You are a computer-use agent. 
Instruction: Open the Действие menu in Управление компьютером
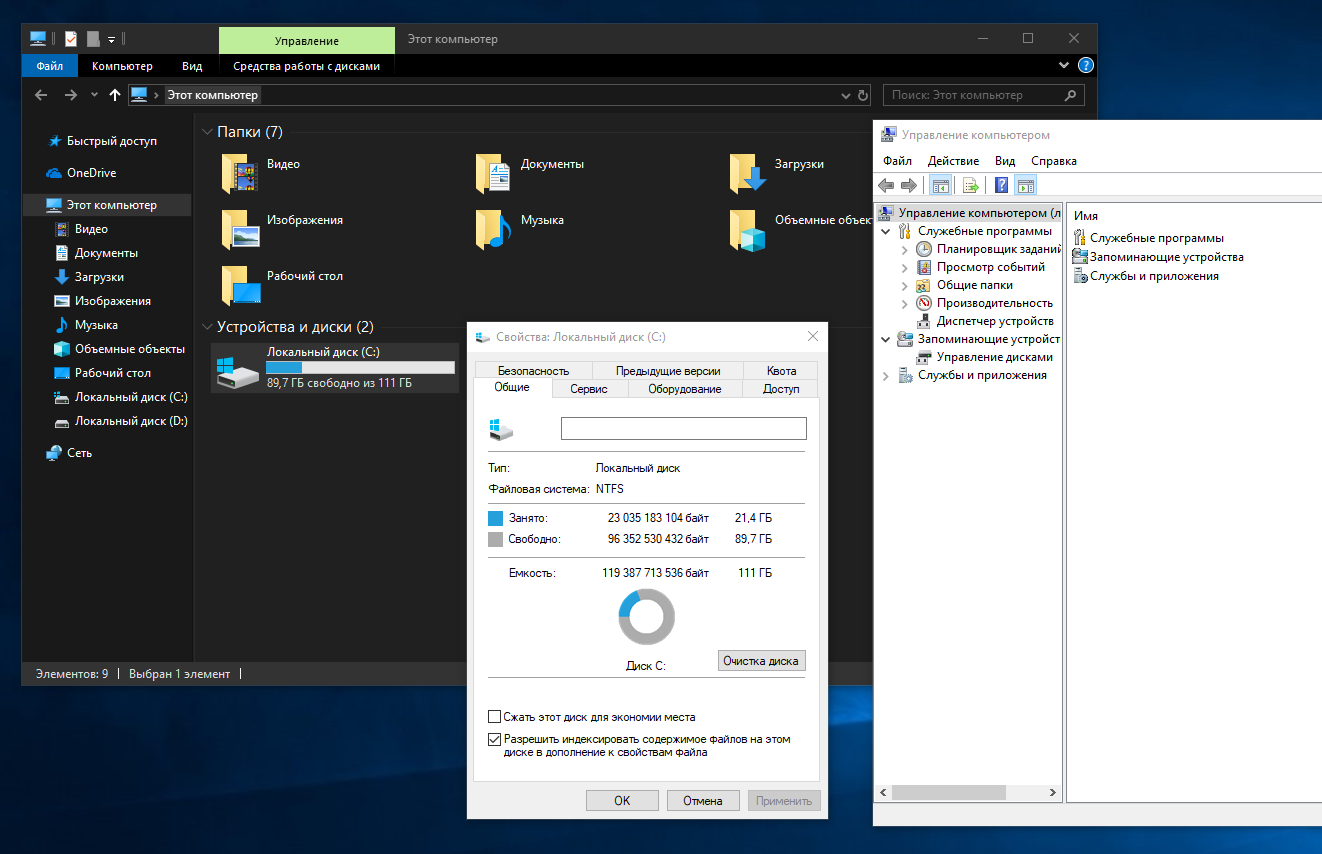(x=953, y=161)
